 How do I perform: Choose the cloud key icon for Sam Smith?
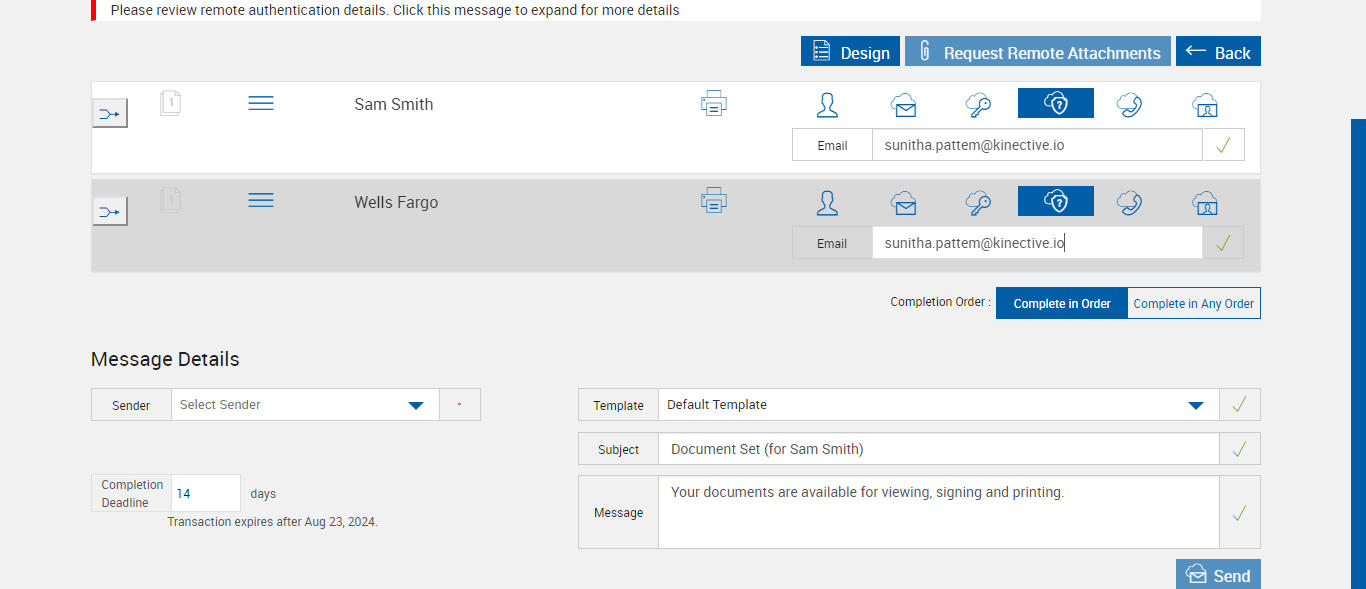[978, 105]
